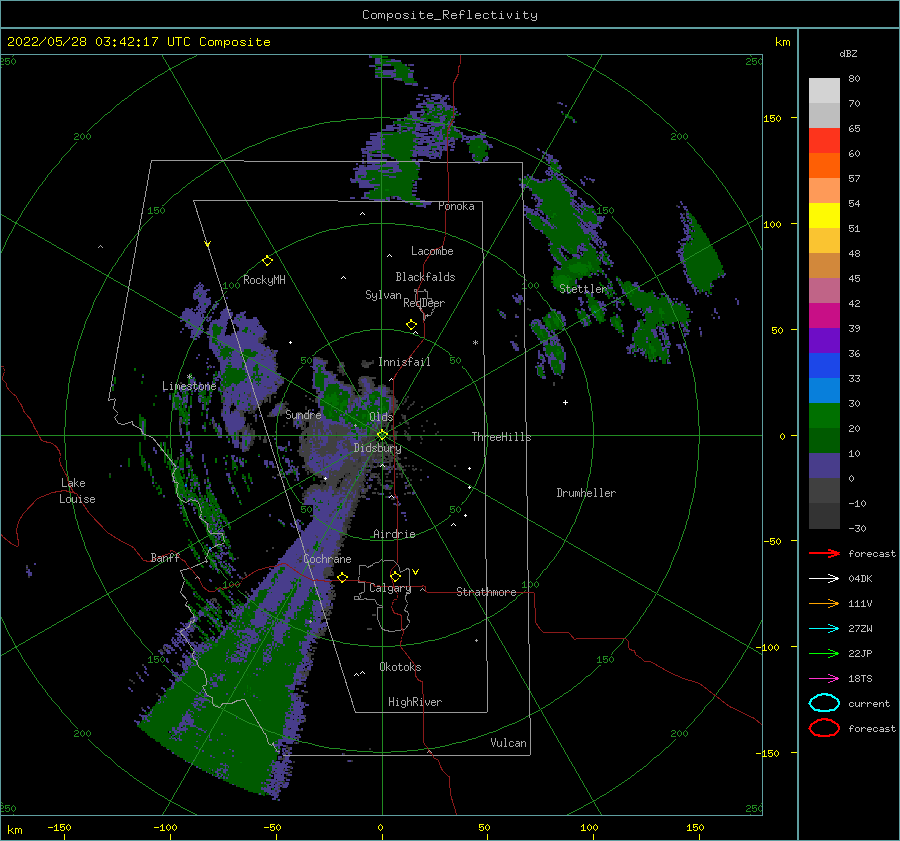Image resolution: width=900 pixels, height=841 pixels.
Task: Click the yellow radar site marker near Didsbury
Action: point(382,435)
